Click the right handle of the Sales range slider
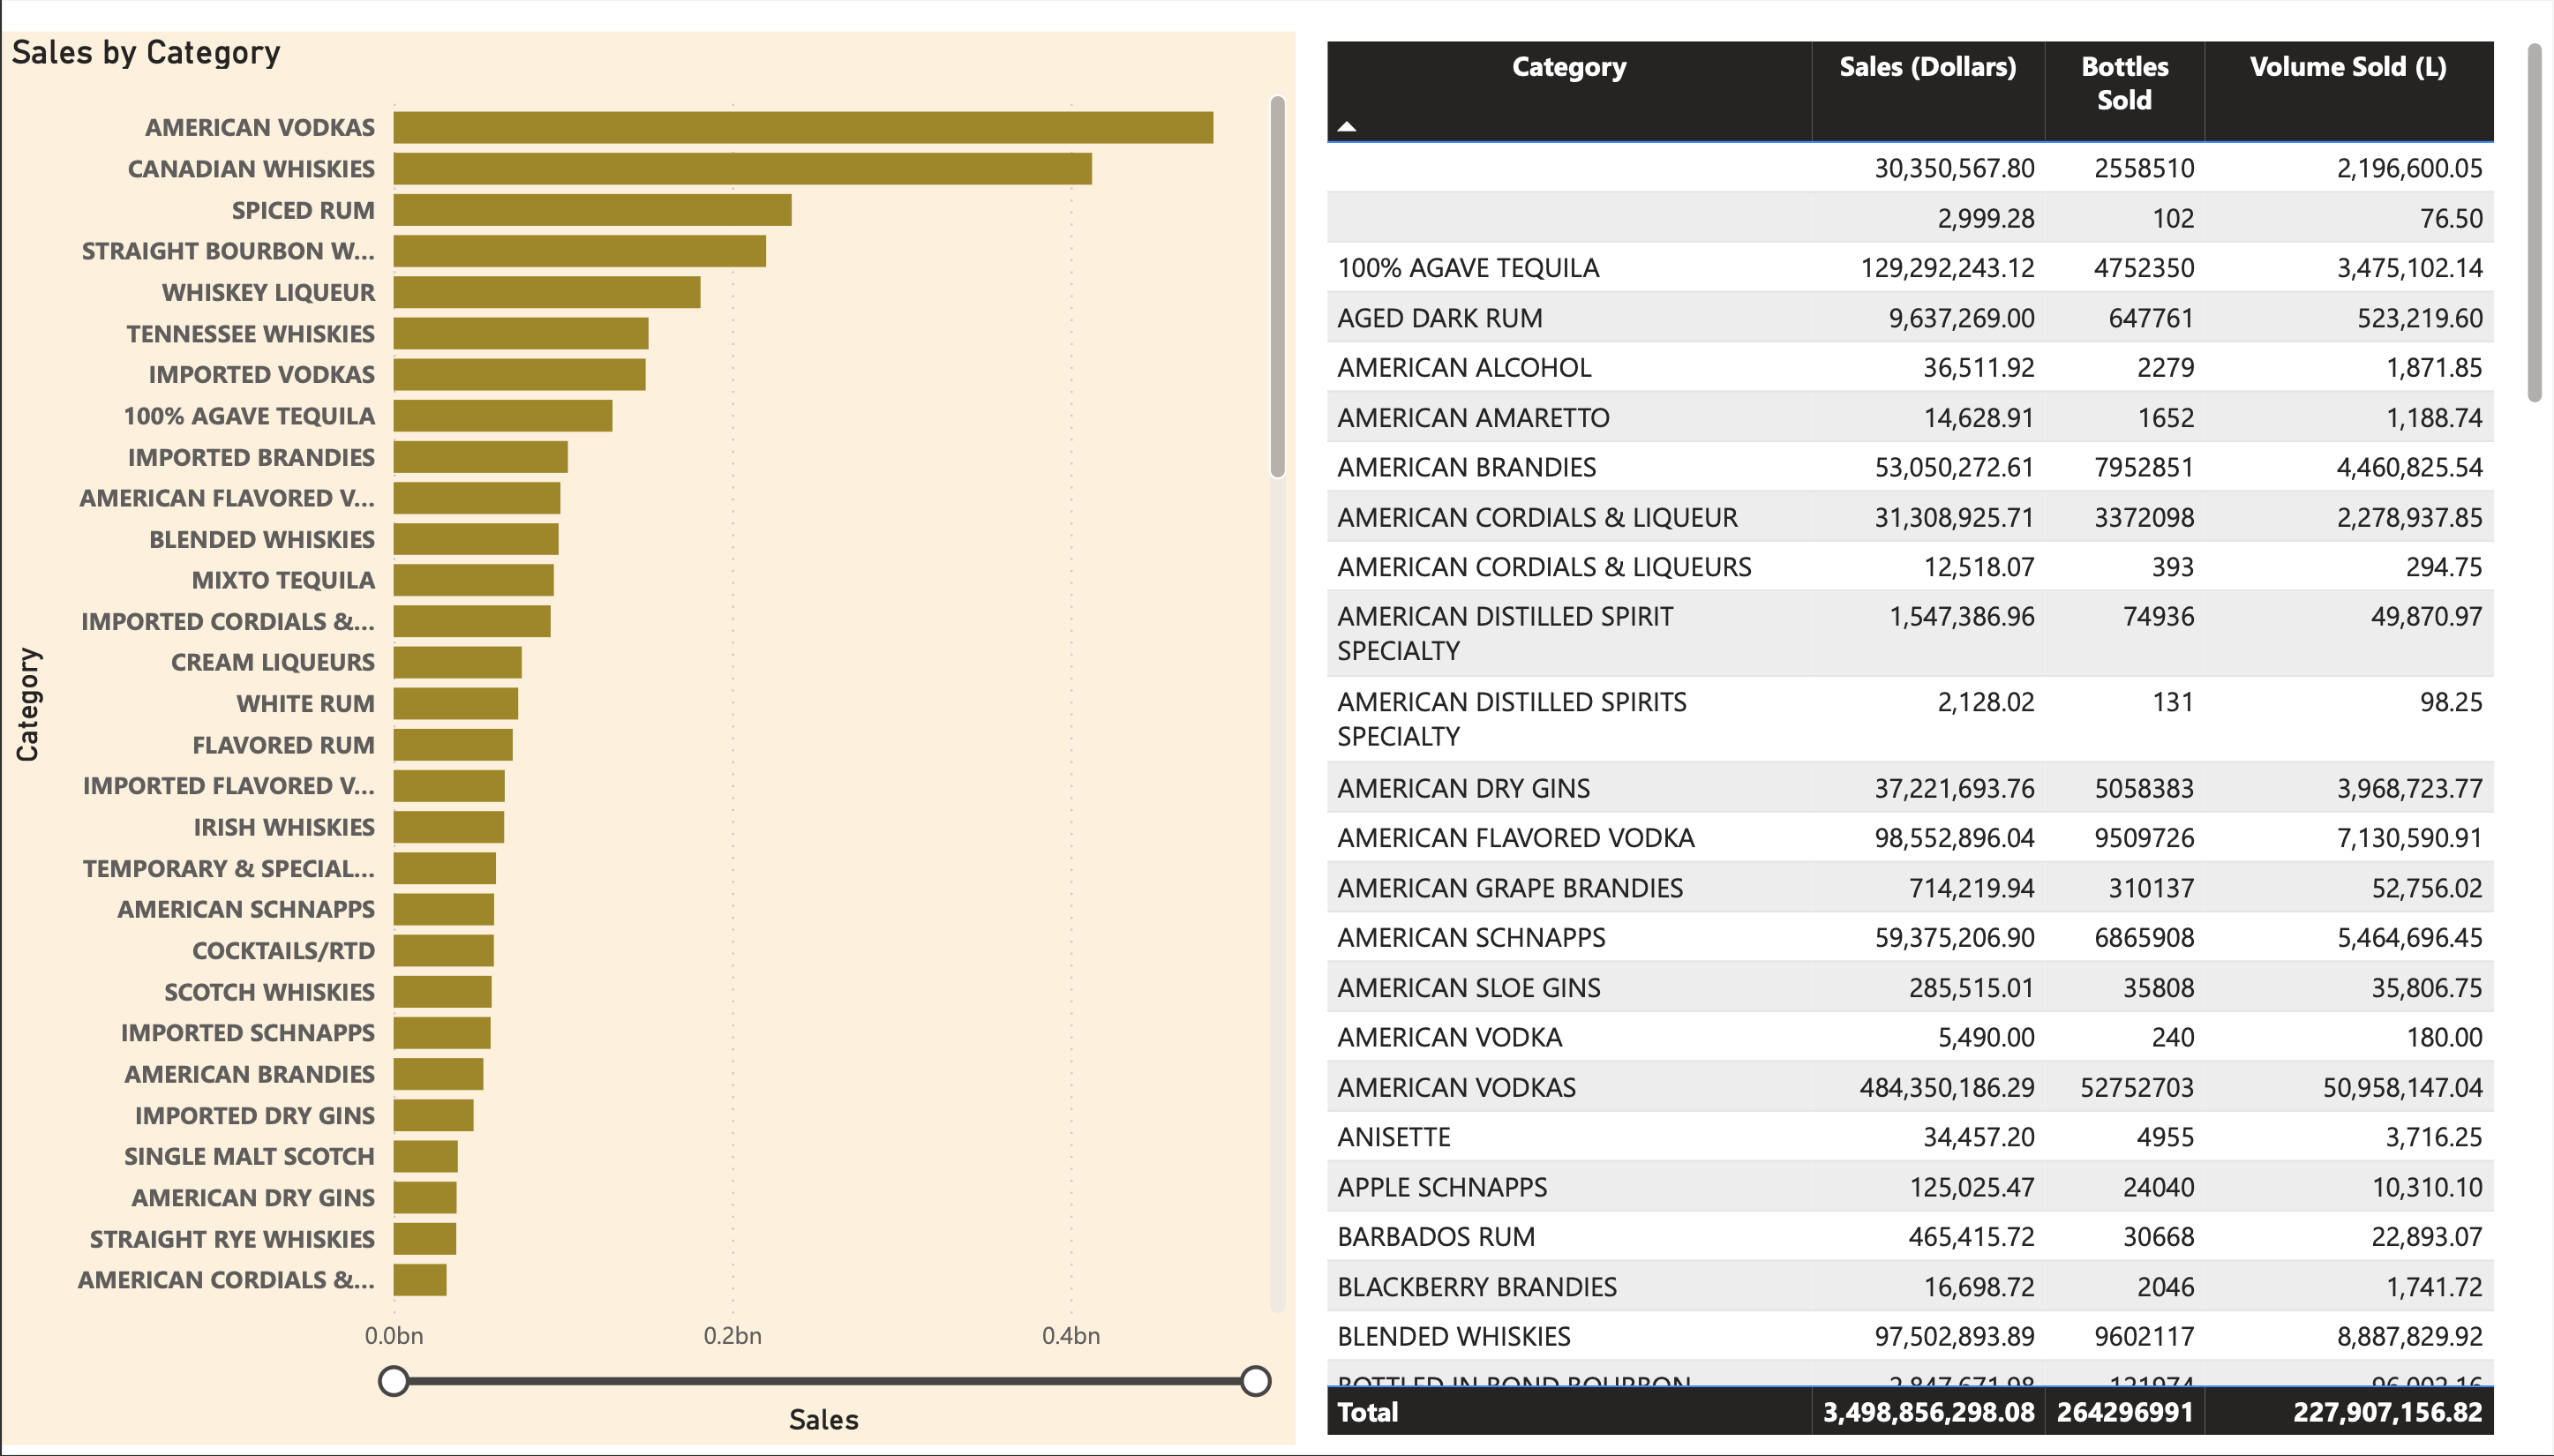 (1255, 1381)
